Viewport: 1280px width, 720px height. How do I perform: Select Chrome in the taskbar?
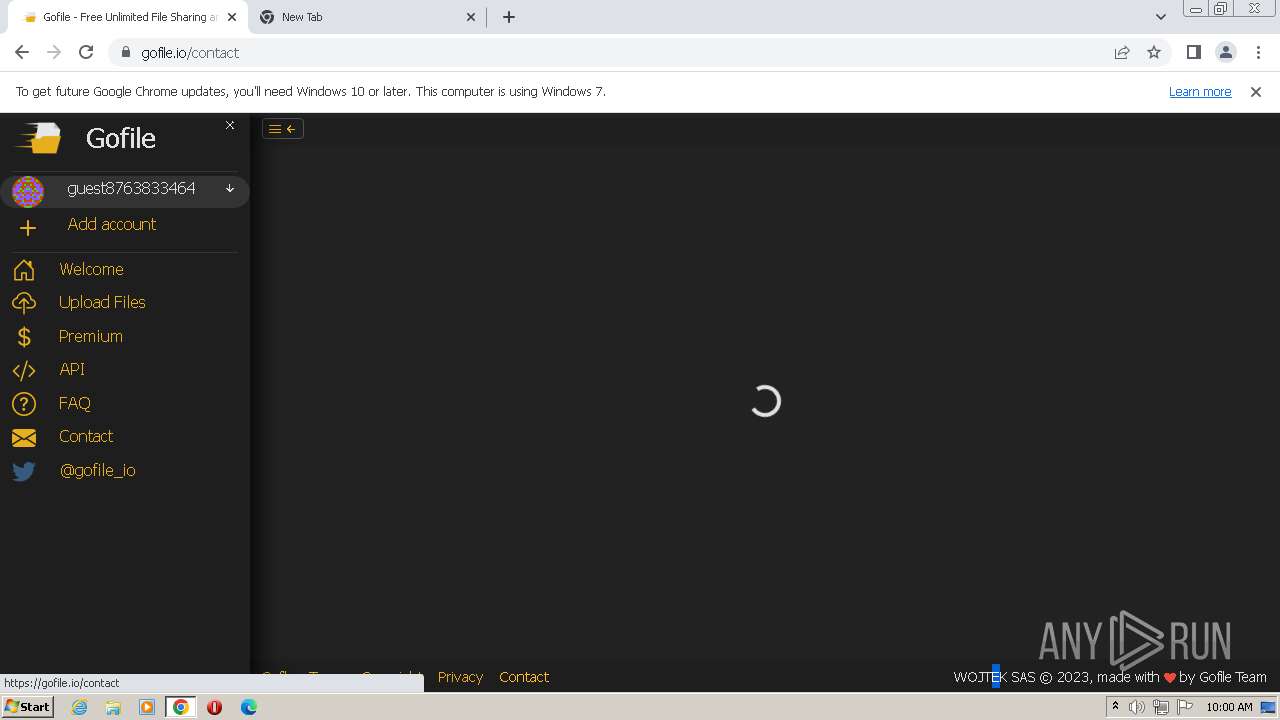coord(181,707)
